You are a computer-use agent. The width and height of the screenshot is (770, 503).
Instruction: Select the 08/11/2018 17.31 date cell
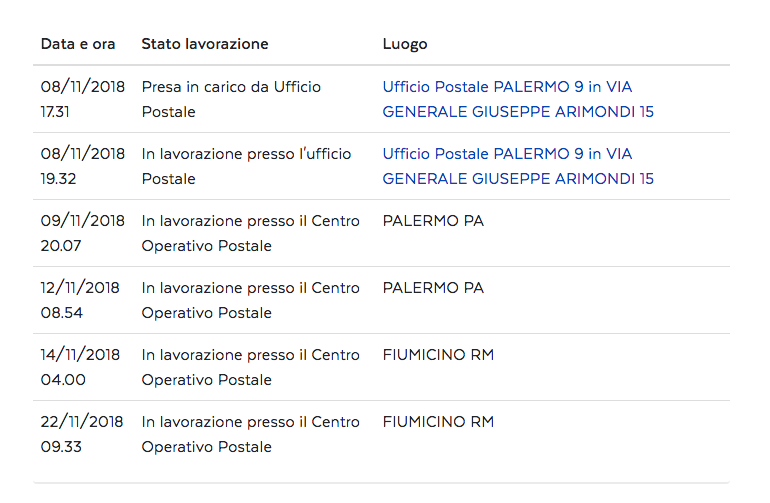pyautogui.click(x=82, y=99)
